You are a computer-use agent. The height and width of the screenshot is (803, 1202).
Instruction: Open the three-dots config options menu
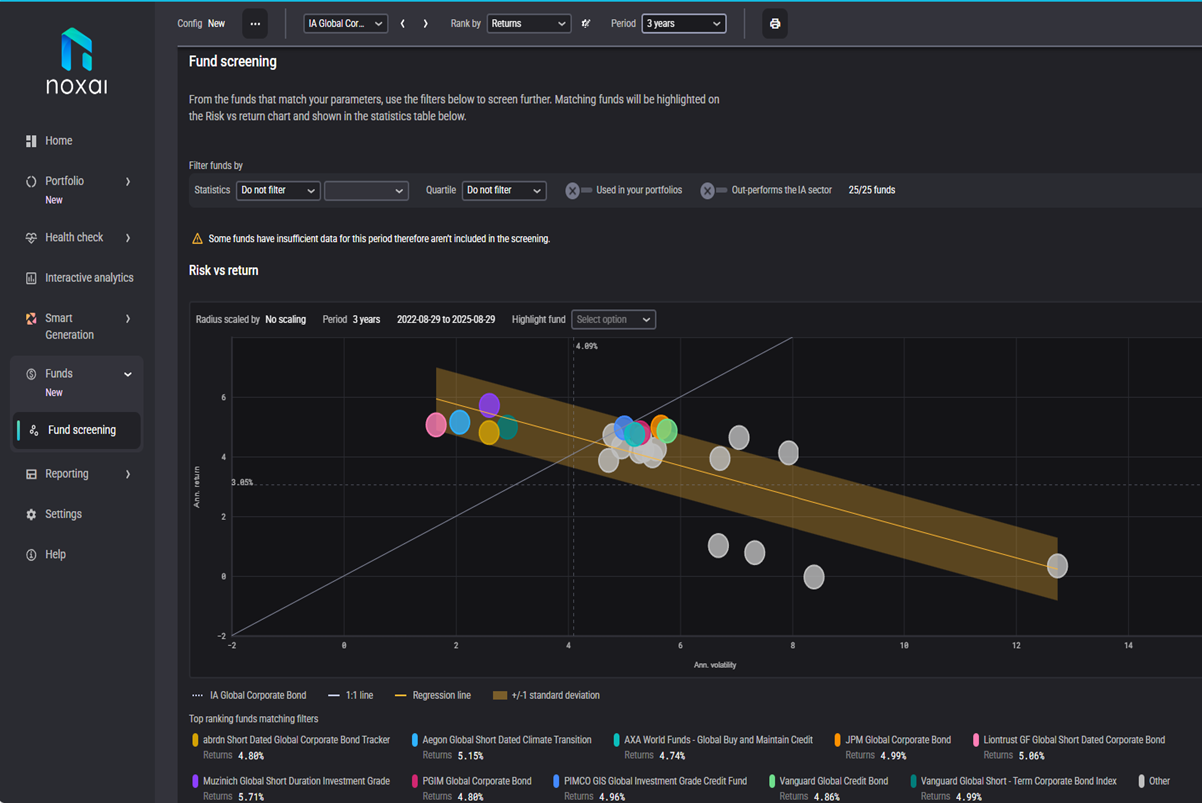click(x=255, y=24)
